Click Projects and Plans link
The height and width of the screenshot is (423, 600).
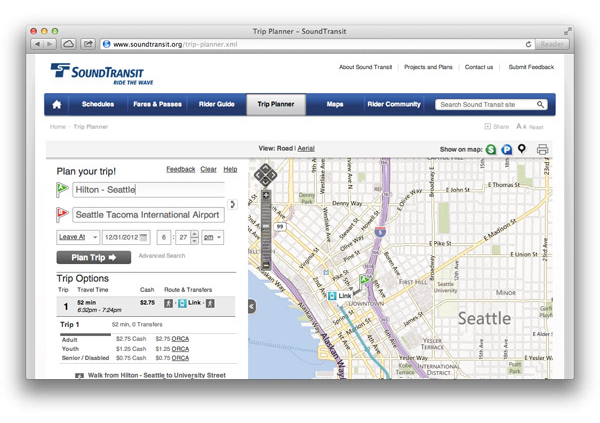point(428,67)
